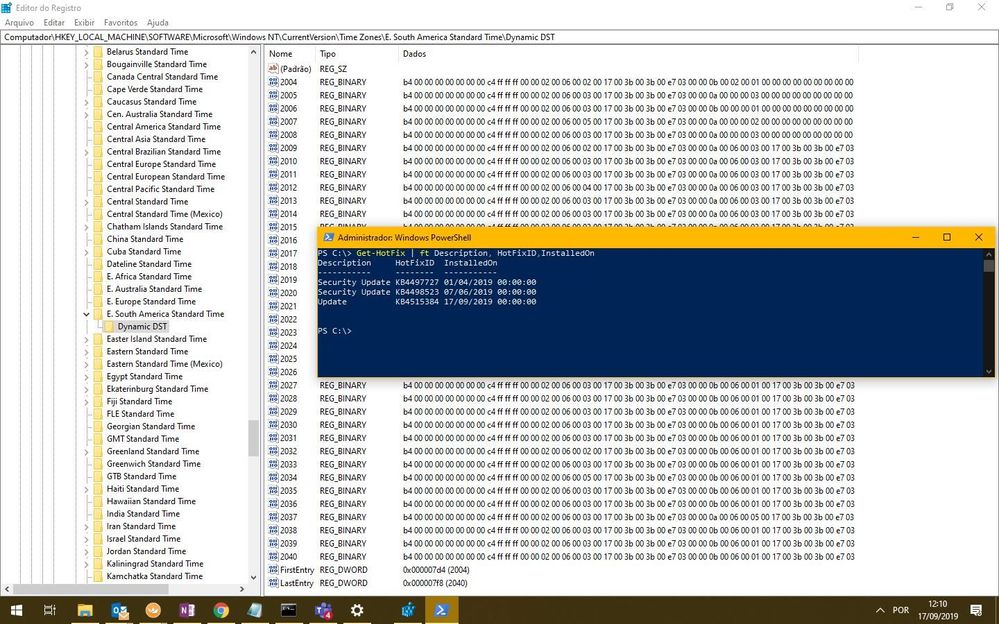Click the (Padrão) string value icon
Screen dimensions: 999x624
click(x=273, y=69)
